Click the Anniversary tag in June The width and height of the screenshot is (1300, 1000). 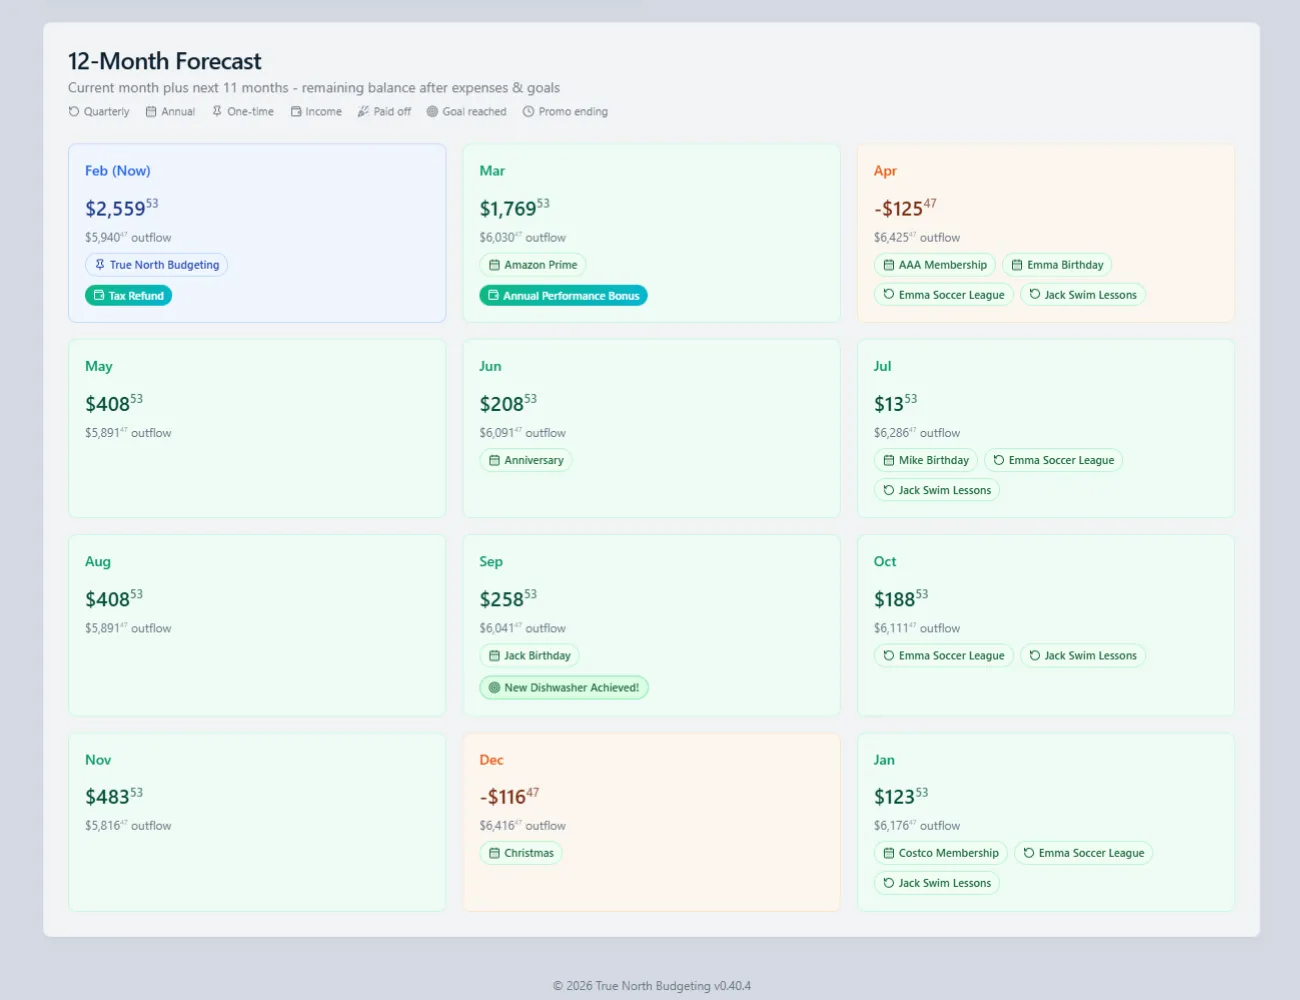point(526,460)
